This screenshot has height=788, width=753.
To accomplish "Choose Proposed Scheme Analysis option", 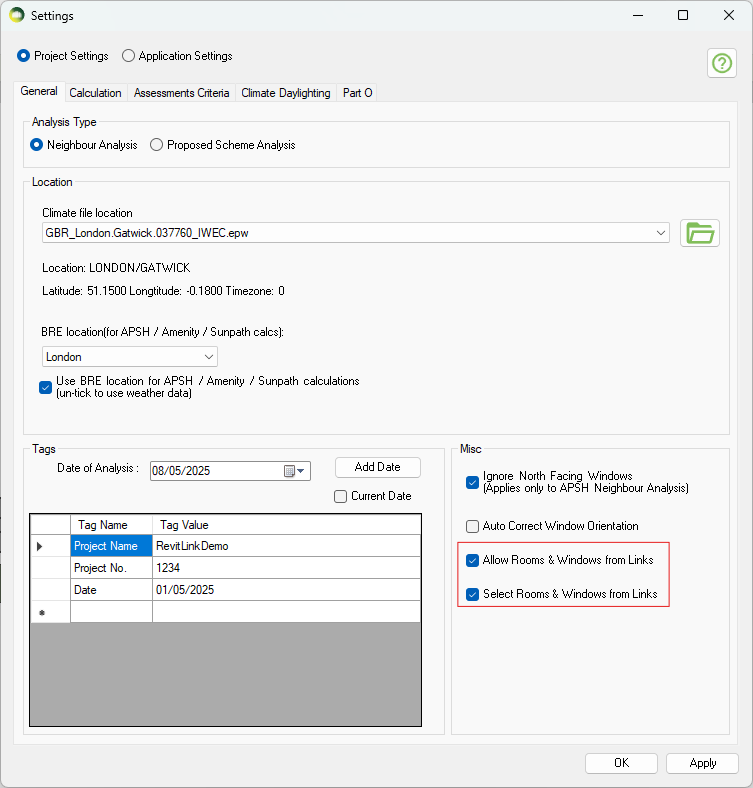I will click(157, 145).
